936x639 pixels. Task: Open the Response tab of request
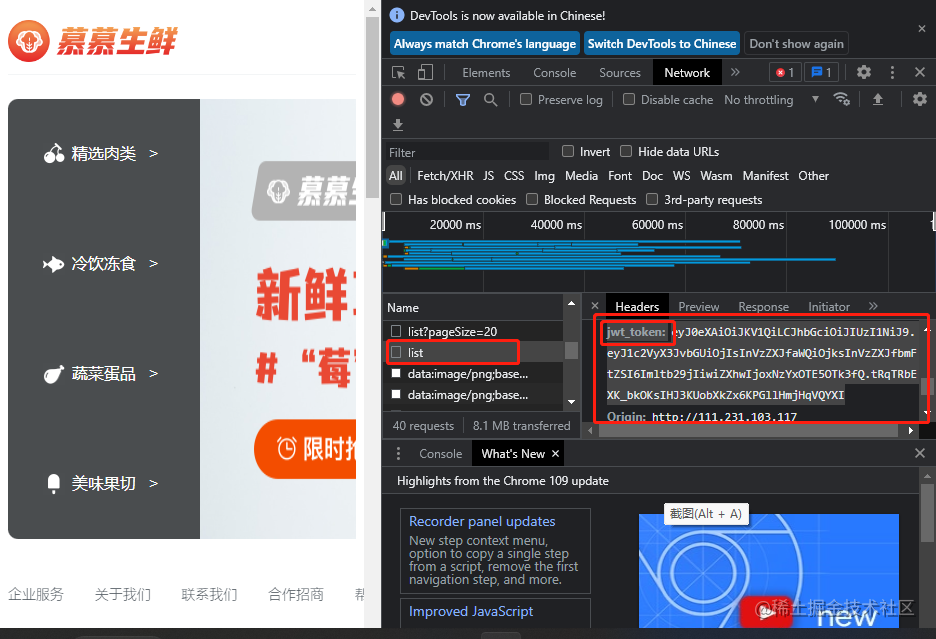click(x=763, y=306)
